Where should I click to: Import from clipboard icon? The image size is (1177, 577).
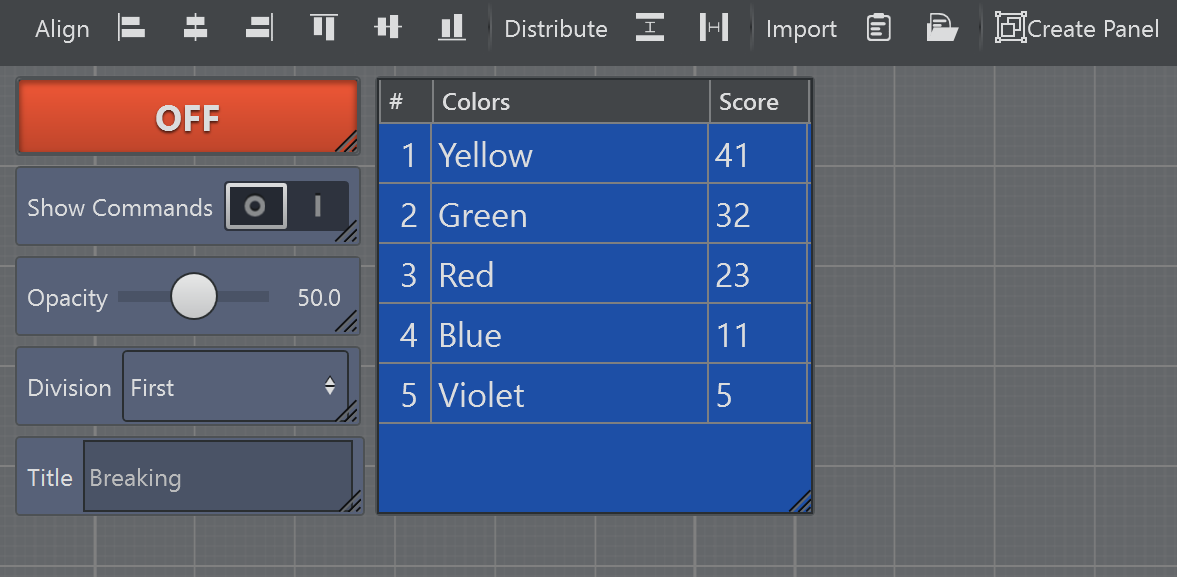878,28
